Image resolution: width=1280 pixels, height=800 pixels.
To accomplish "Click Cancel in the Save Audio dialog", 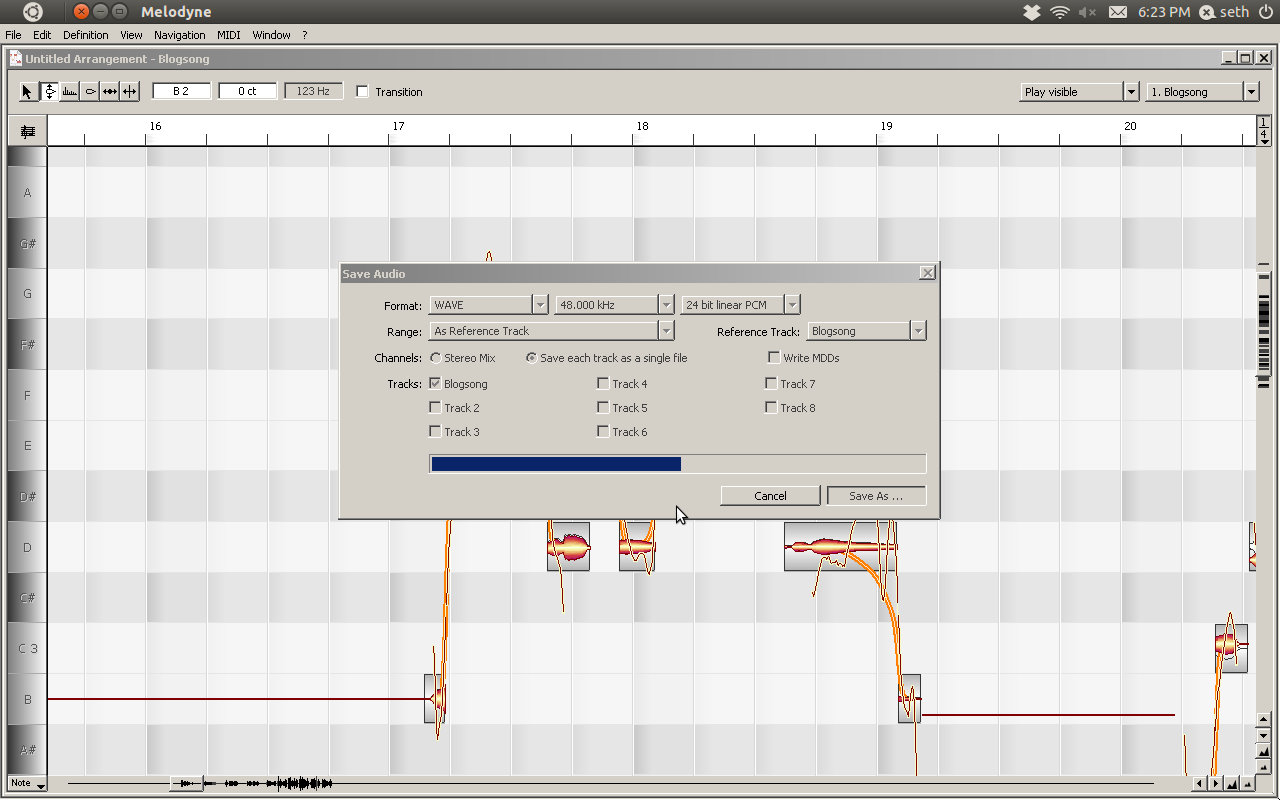I will pos(770,496).
